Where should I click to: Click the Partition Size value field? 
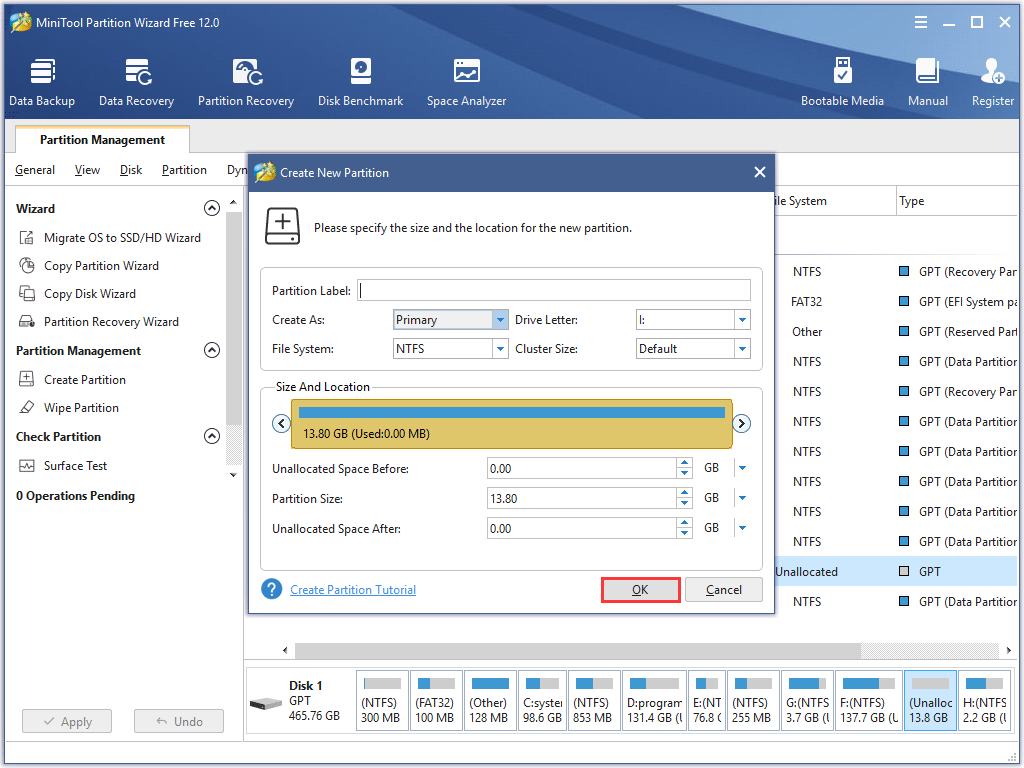[x=581, y=498]
